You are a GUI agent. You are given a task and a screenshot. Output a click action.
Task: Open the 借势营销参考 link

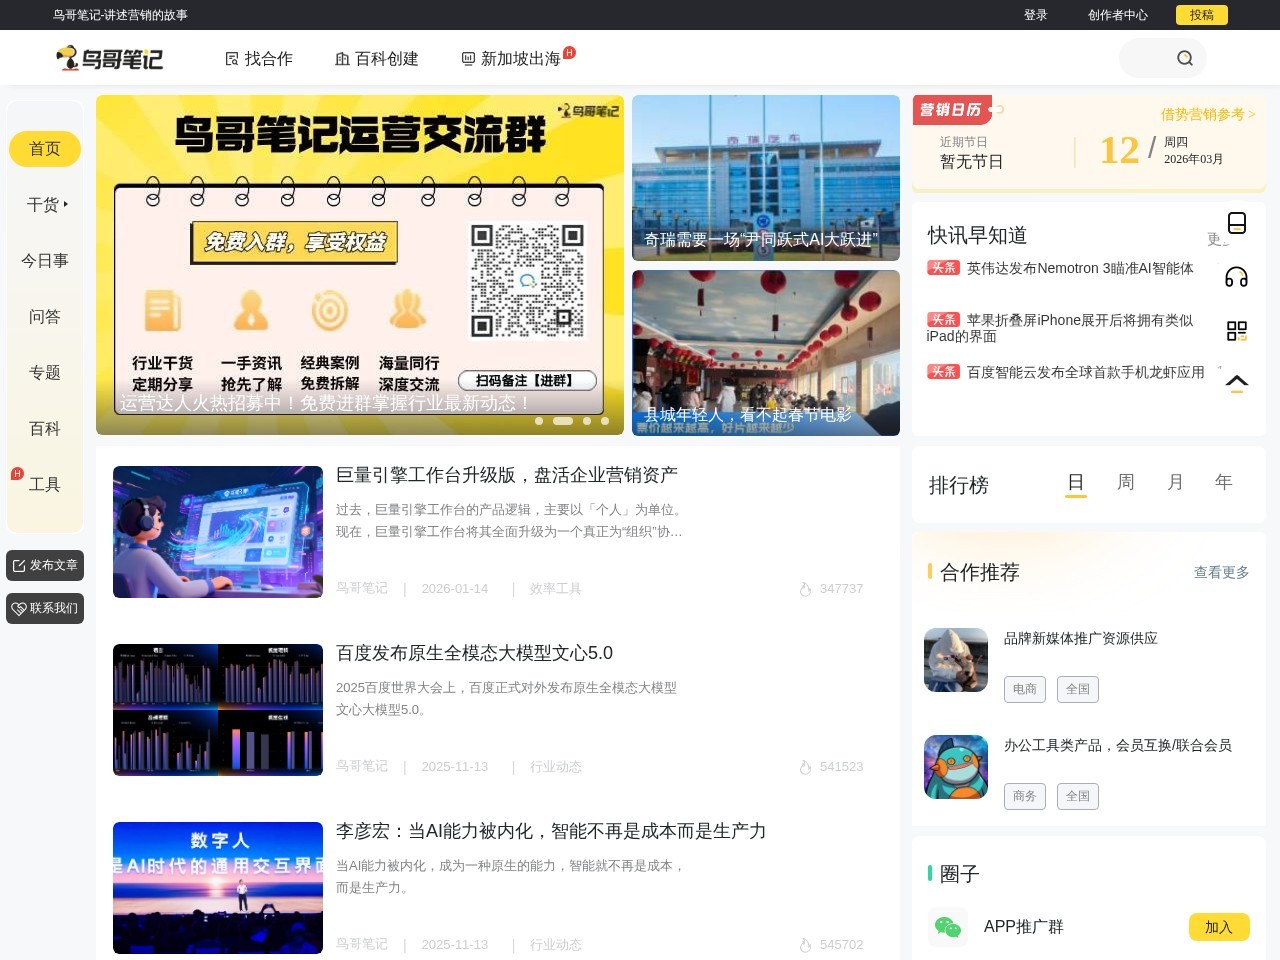click(x=1205, y=114)
